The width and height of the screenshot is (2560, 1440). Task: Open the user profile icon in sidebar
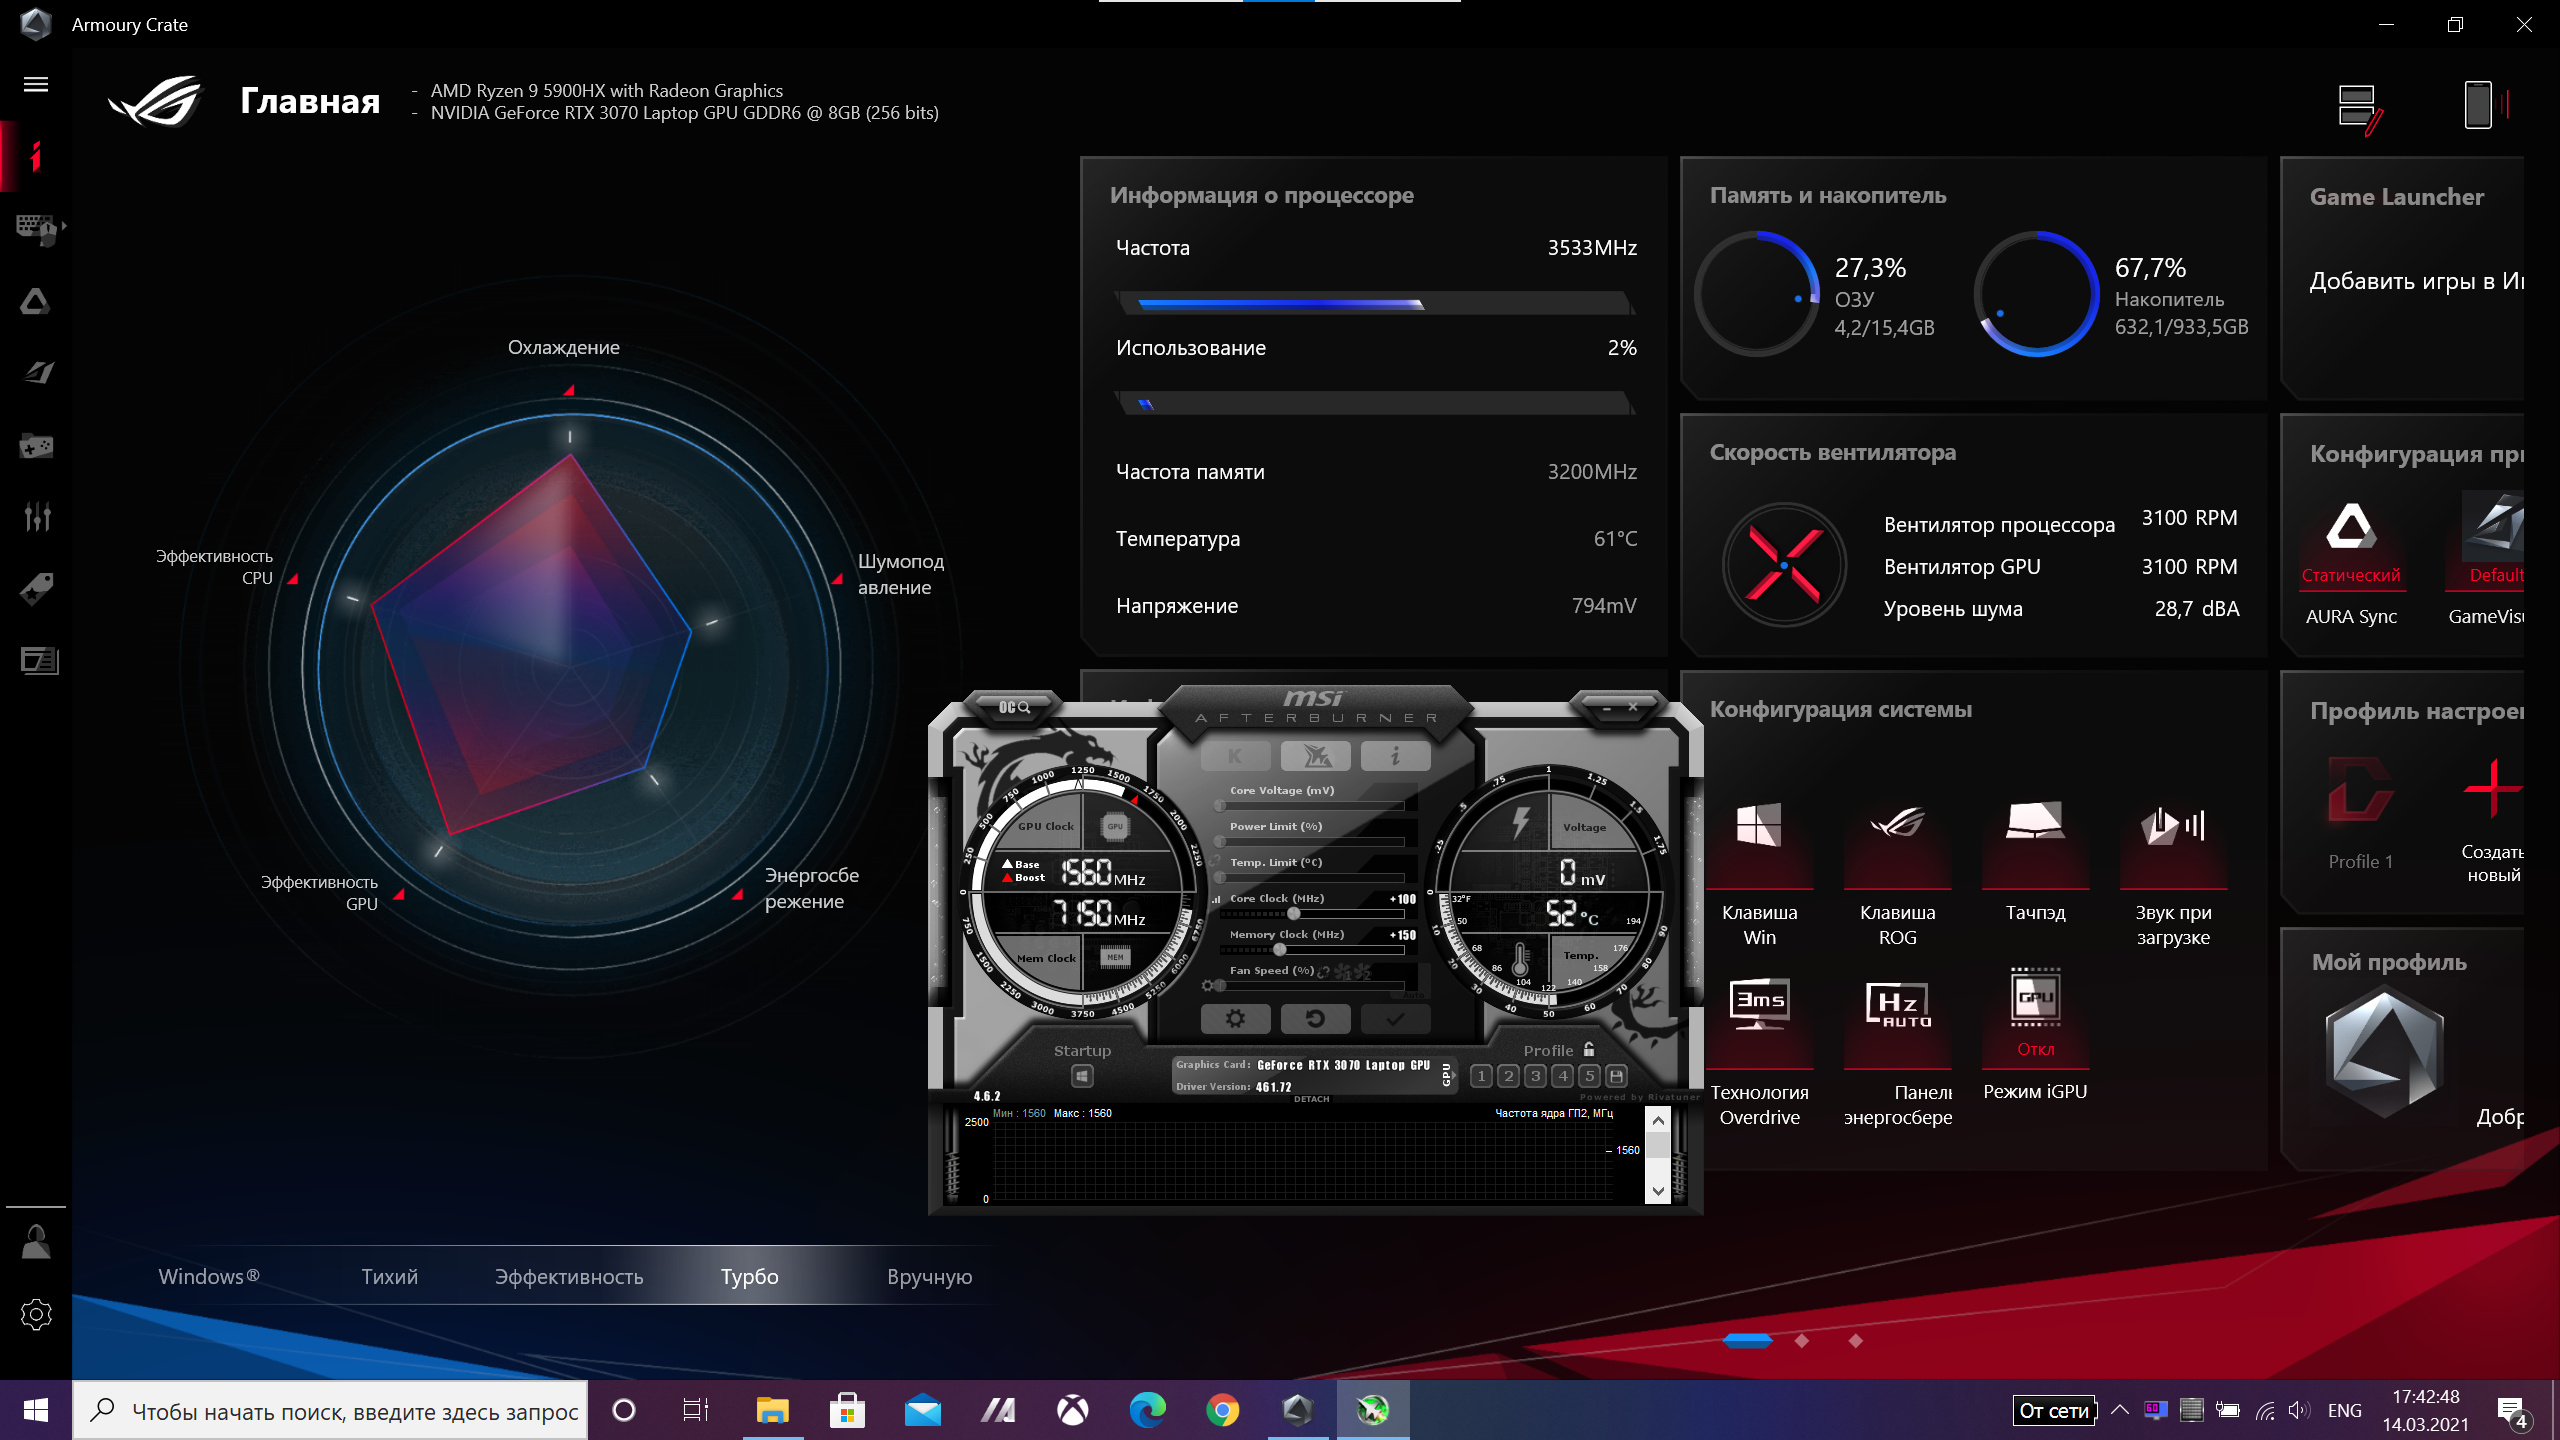(x=36, y=1242)
